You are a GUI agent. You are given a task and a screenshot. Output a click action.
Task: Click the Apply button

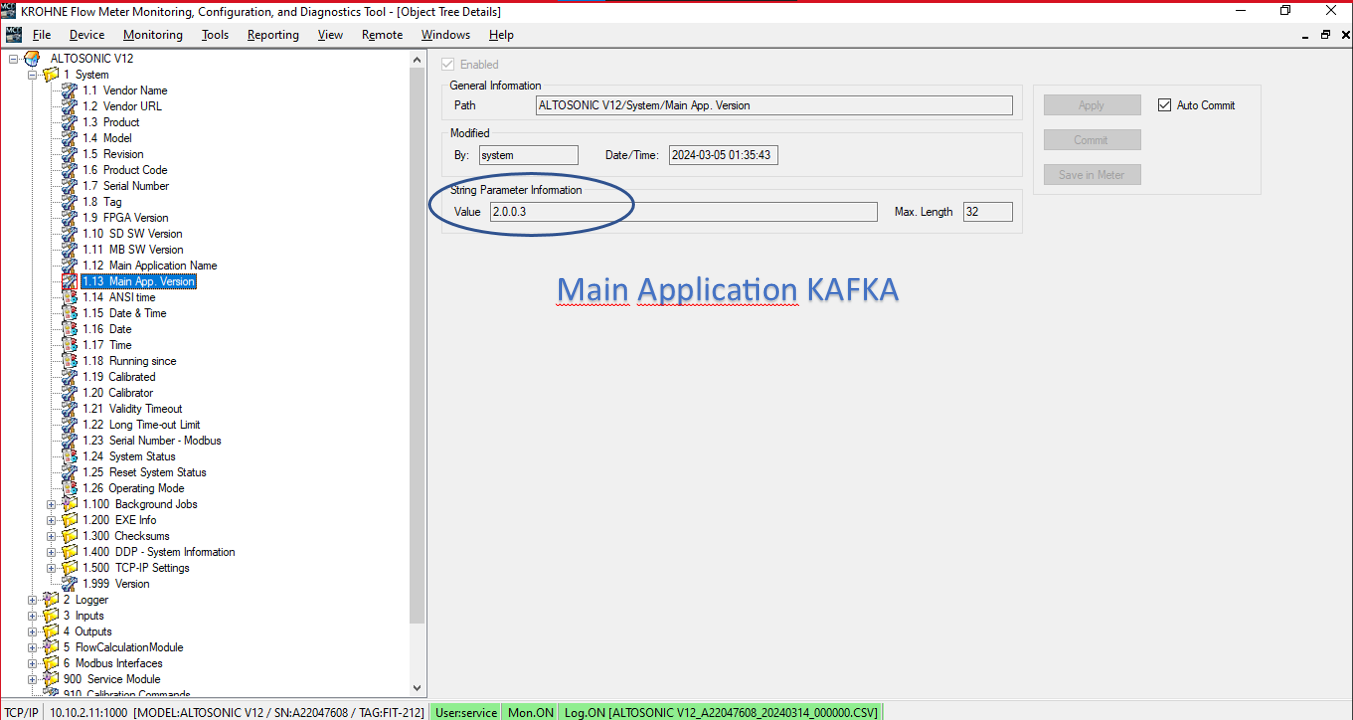click(1092, 105)
